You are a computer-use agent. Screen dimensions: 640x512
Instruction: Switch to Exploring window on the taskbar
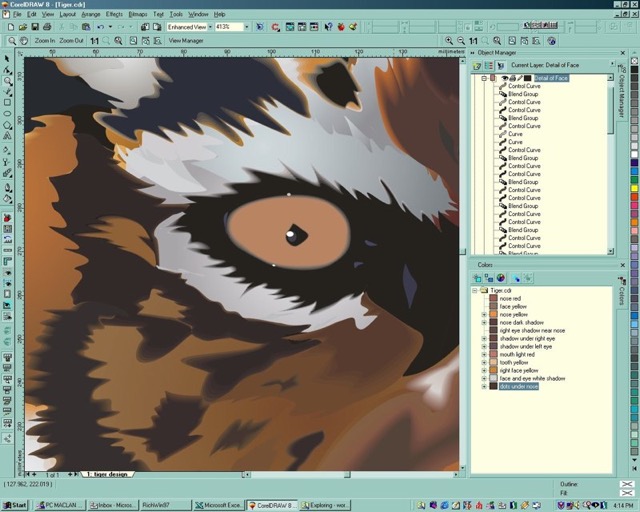click(x=325, y=505)
